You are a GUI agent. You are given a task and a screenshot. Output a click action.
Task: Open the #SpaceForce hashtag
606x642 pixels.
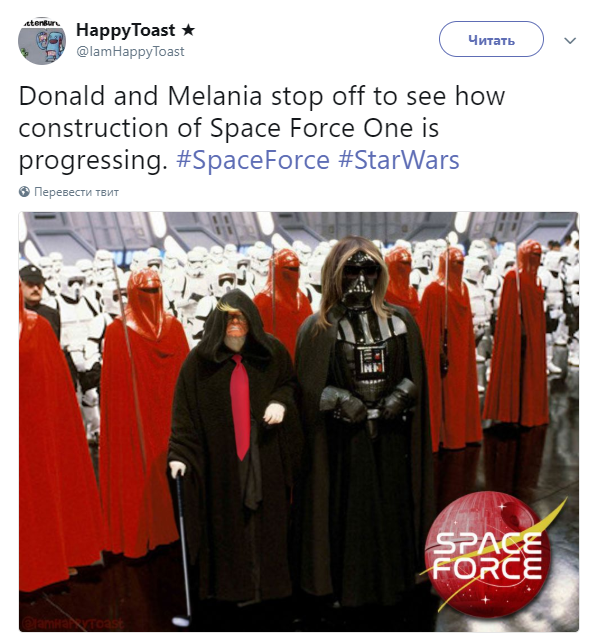click(x=253, y=160)
